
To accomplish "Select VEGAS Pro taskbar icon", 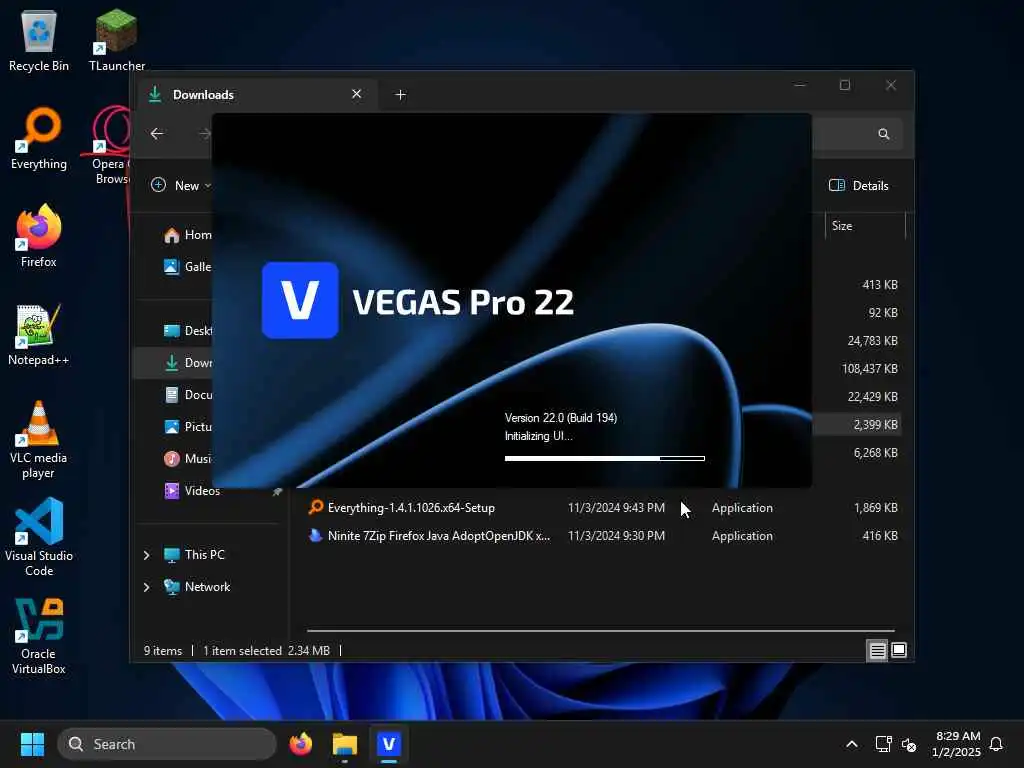I will coord(389,744).
